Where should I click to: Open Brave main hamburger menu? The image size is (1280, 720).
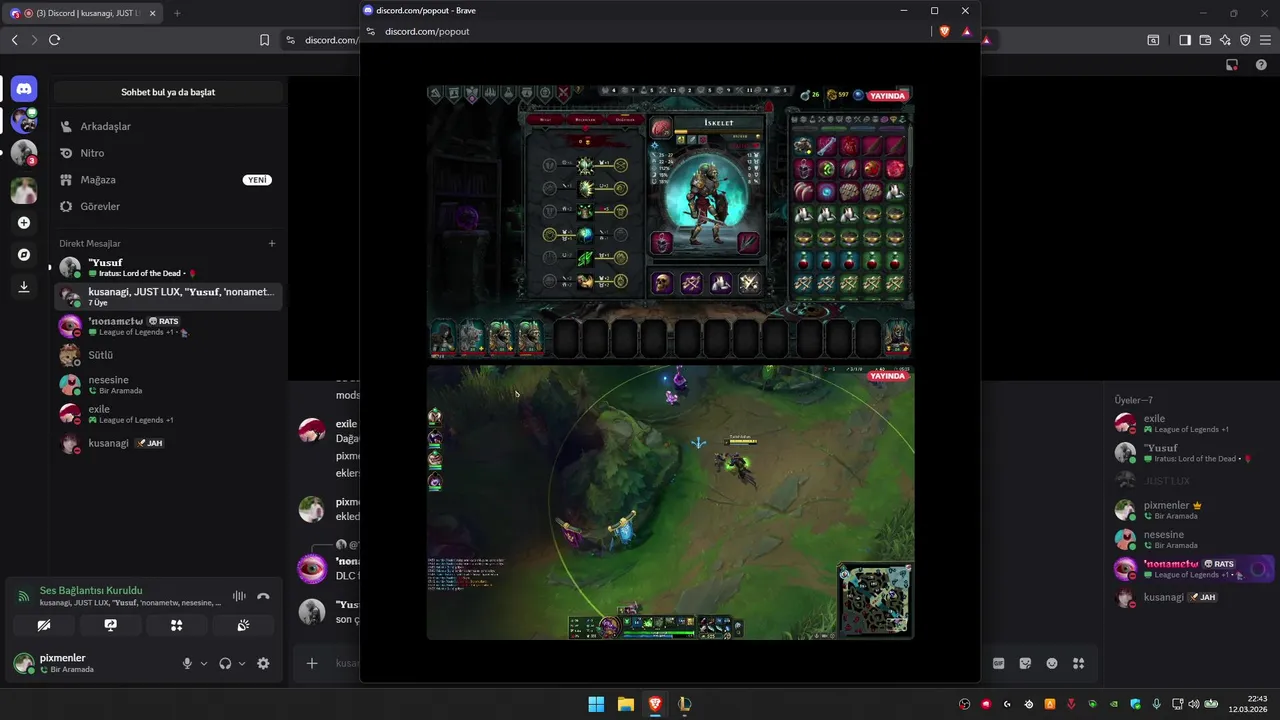click(x=1266, y=40)
